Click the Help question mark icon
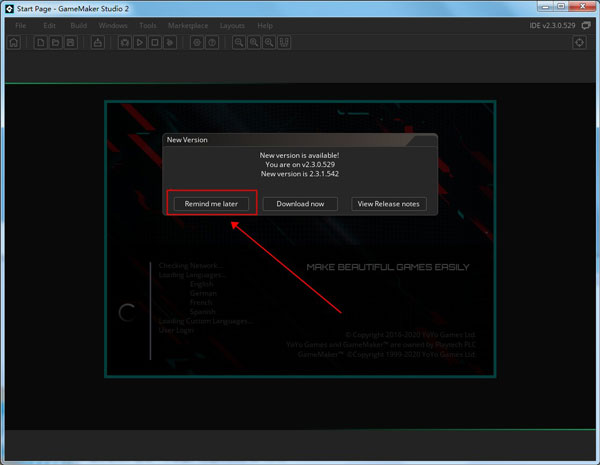 point(212,43)
